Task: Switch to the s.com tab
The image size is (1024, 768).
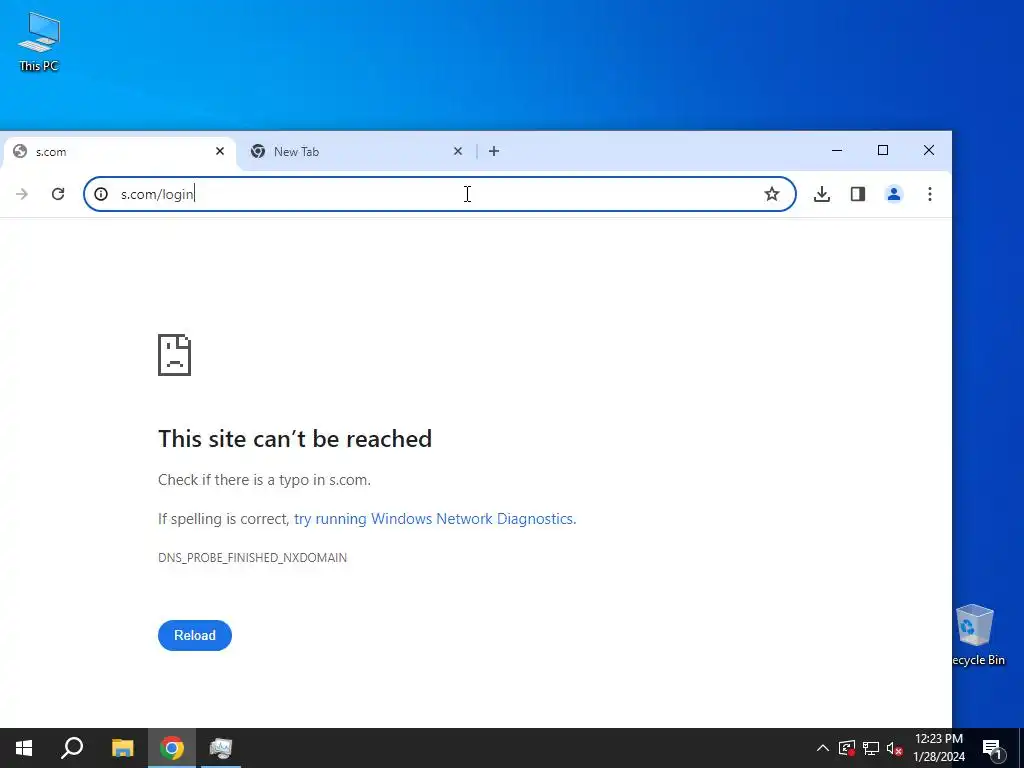Action: pyautogui.click(x=119, y=152)
